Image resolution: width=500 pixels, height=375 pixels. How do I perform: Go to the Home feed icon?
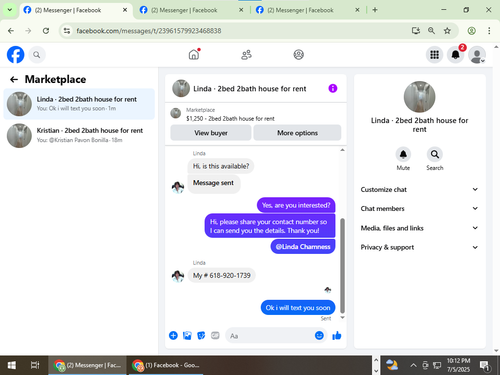pos(194,54)
